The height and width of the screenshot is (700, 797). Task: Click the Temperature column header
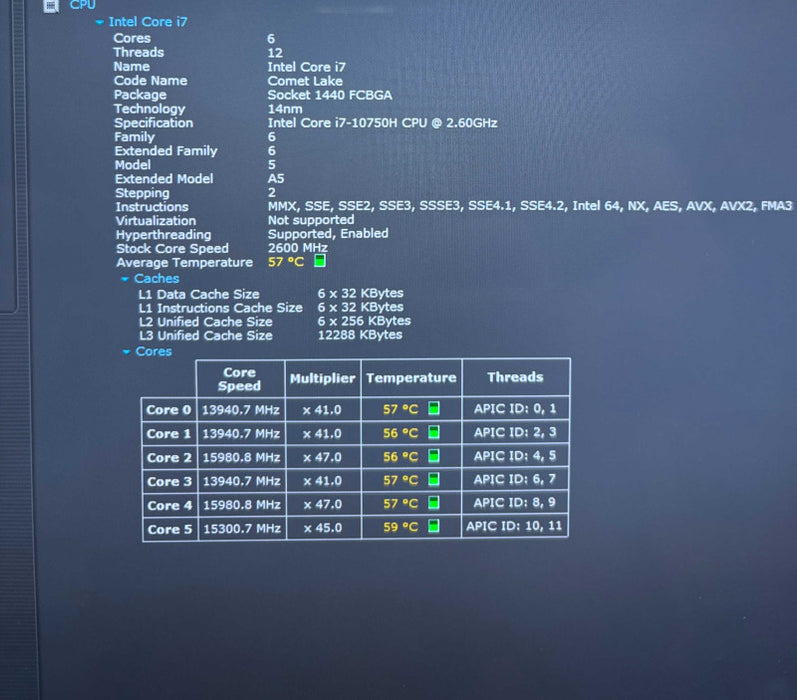[x=411, y=378]
